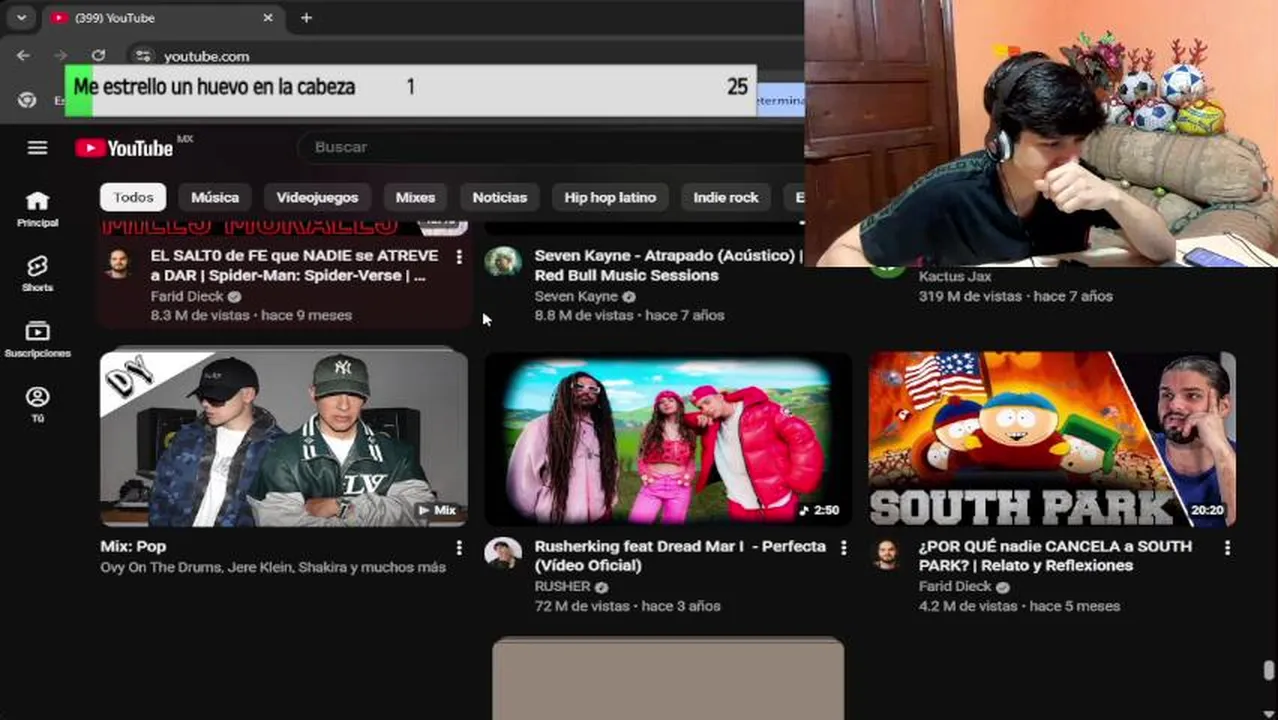Click '8.3 M de vistas · hace 9 meses'

(x=251, y=315)
